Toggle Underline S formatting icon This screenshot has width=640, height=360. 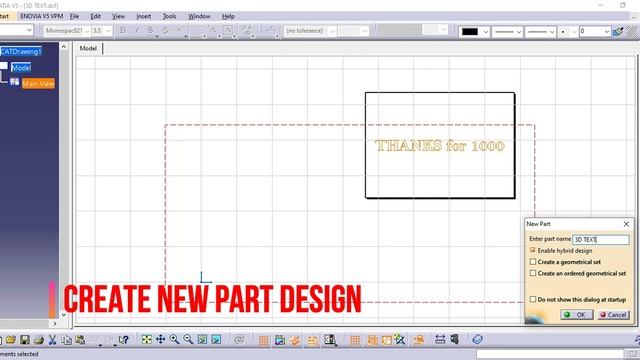click(151, 31)
